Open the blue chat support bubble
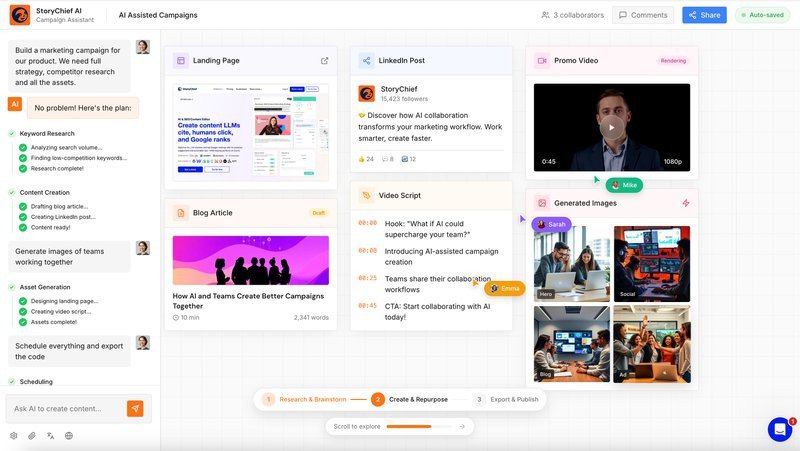This screenshot has height=451, width=800. point(780,430)
